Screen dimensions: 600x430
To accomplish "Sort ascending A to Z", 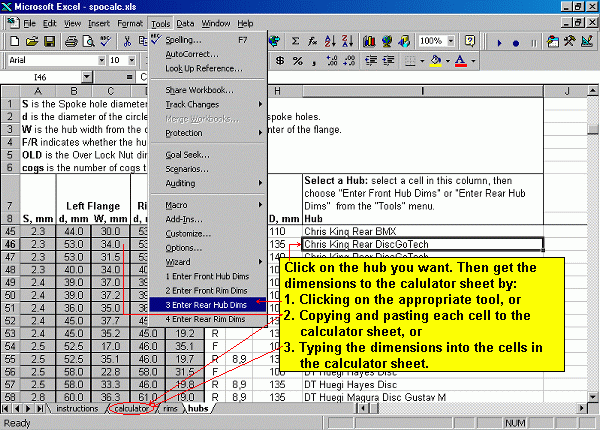I will [330, 41].
